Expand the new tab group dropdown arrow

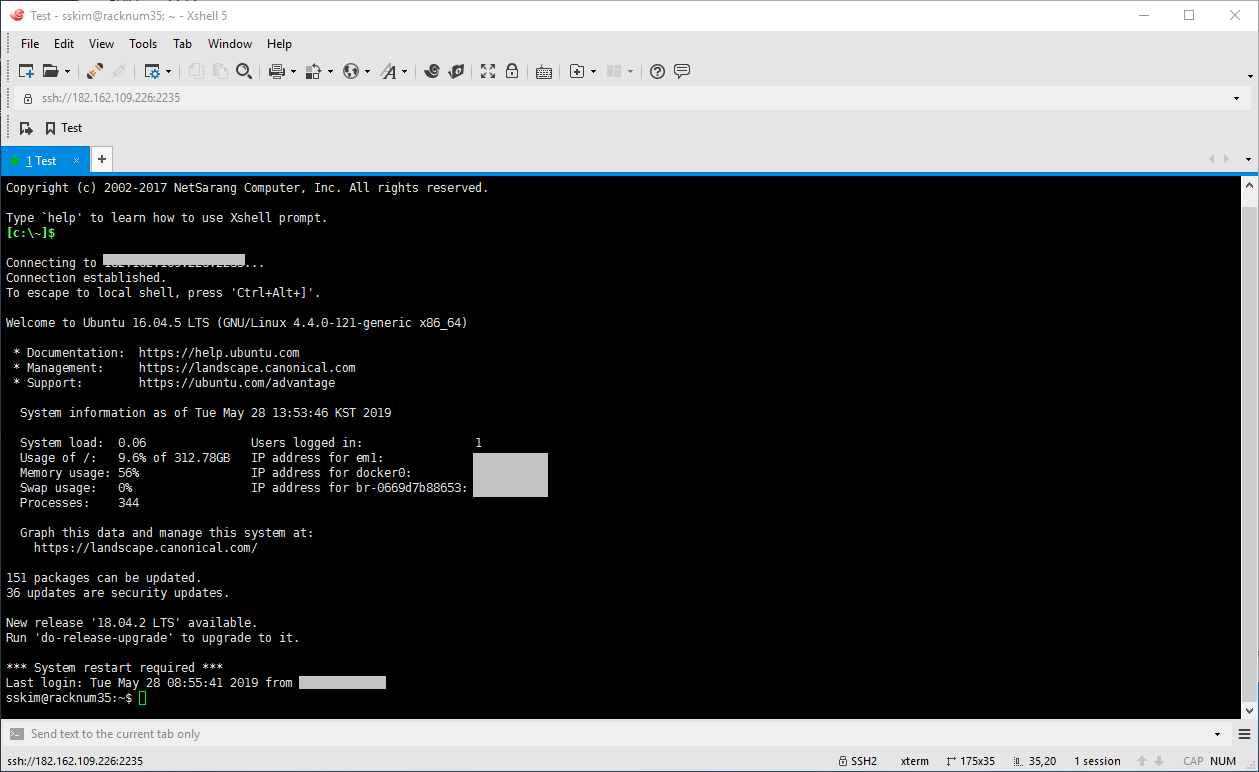click(x=593, y=71)
